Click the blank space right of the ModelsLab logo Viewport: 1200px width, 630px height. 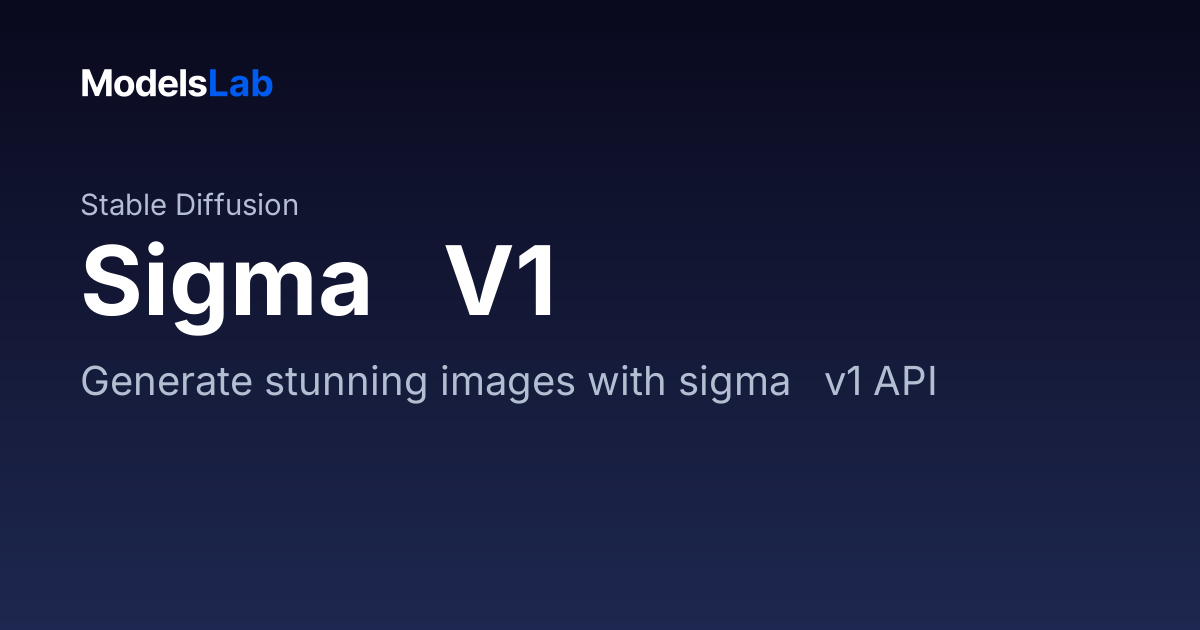(700, 84)
